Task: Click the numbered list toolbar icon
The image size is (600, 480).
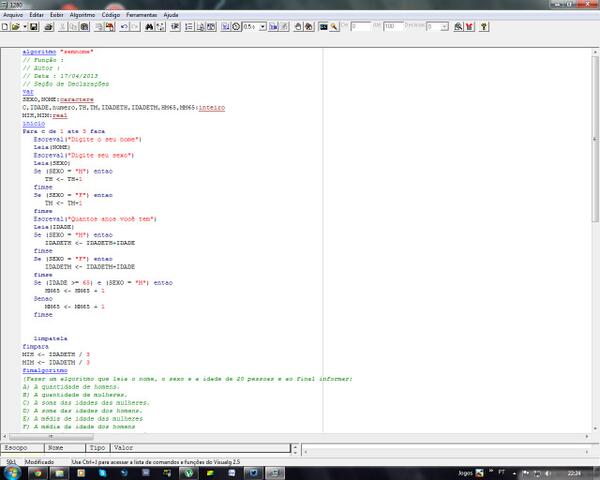Action: pyautogui.click(x=189, y=27)
